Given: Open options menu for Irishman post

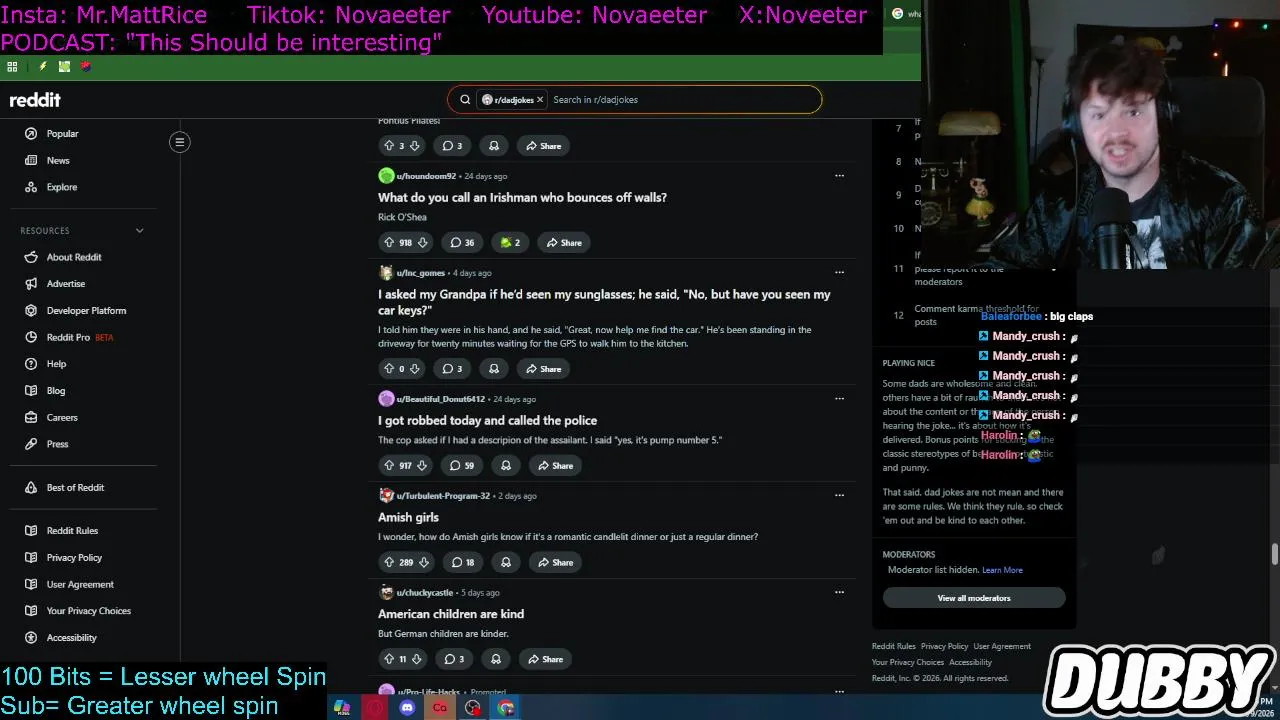Looking at the screenshot, I should pos(839,176).
